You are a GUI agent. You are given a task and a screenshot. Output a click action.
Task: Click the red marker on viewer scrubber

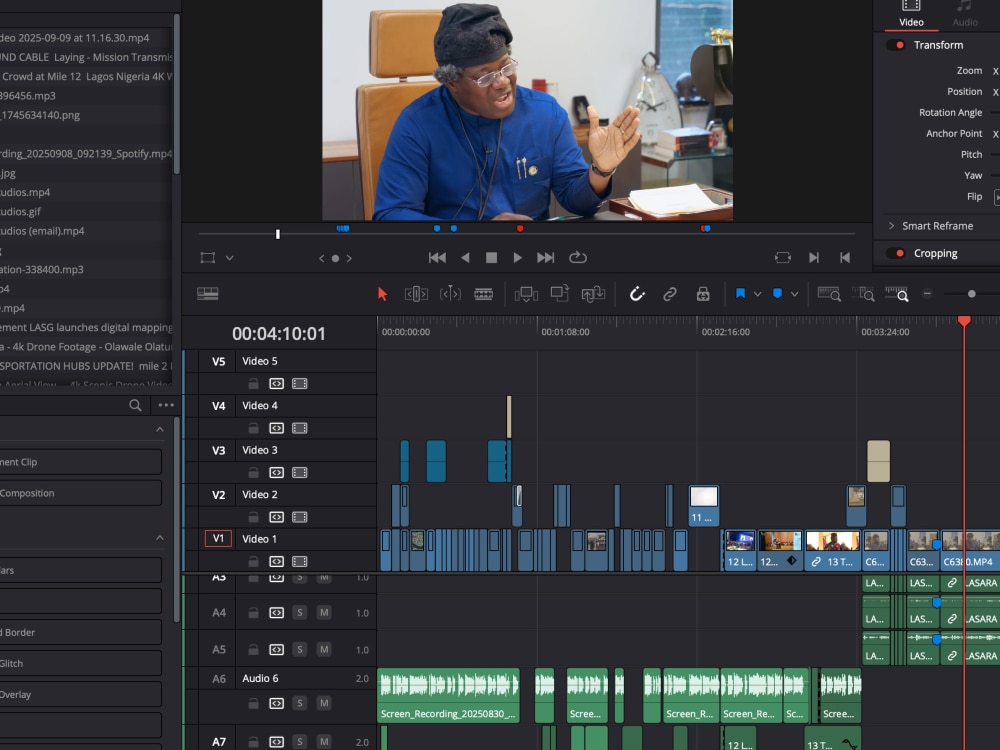520,228
